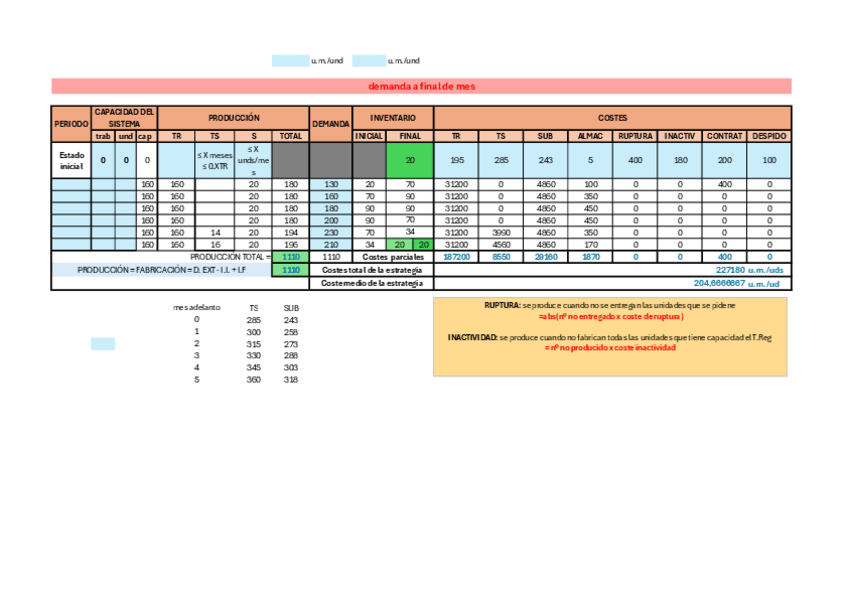The height and width of the screenshot is (599, 848).
Task: Select the "mes adelanto" column heading
Action: pos(196,308)
